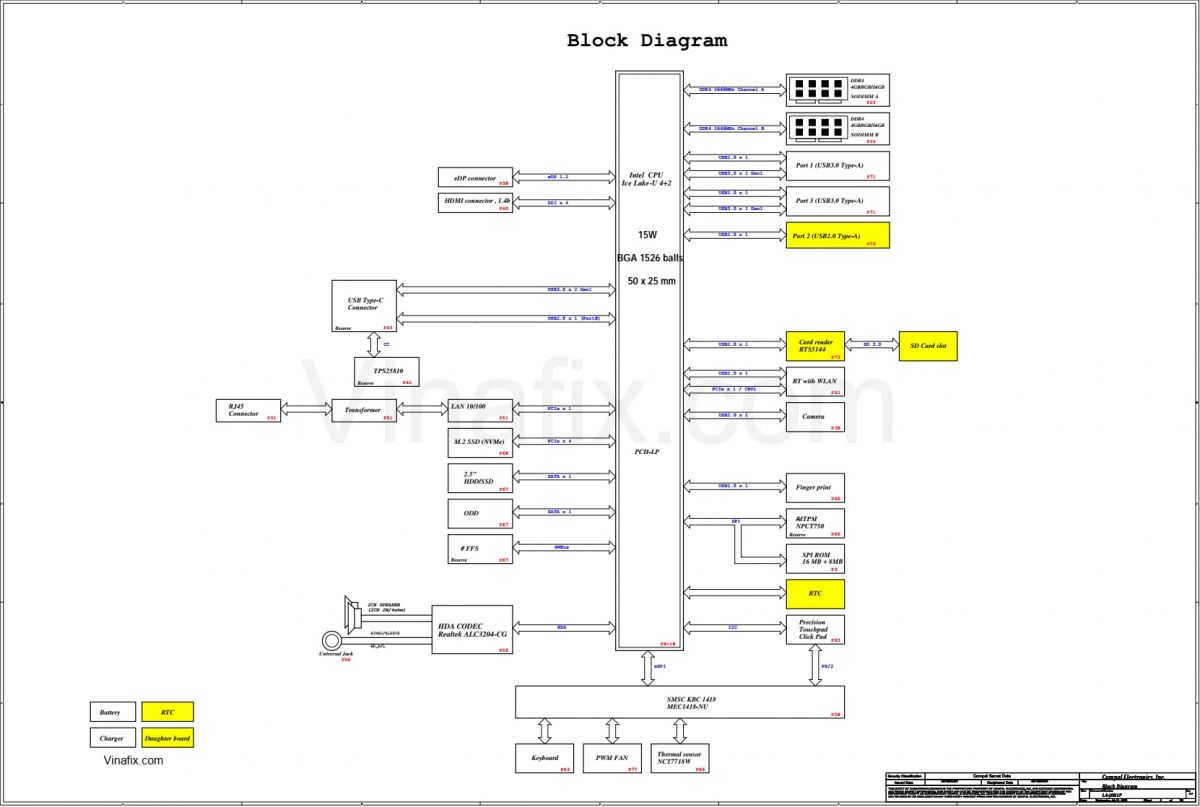Click the DDR4 Channel B bus label
The height and width of the screenshot is (807, 1200).
[731, 128]
